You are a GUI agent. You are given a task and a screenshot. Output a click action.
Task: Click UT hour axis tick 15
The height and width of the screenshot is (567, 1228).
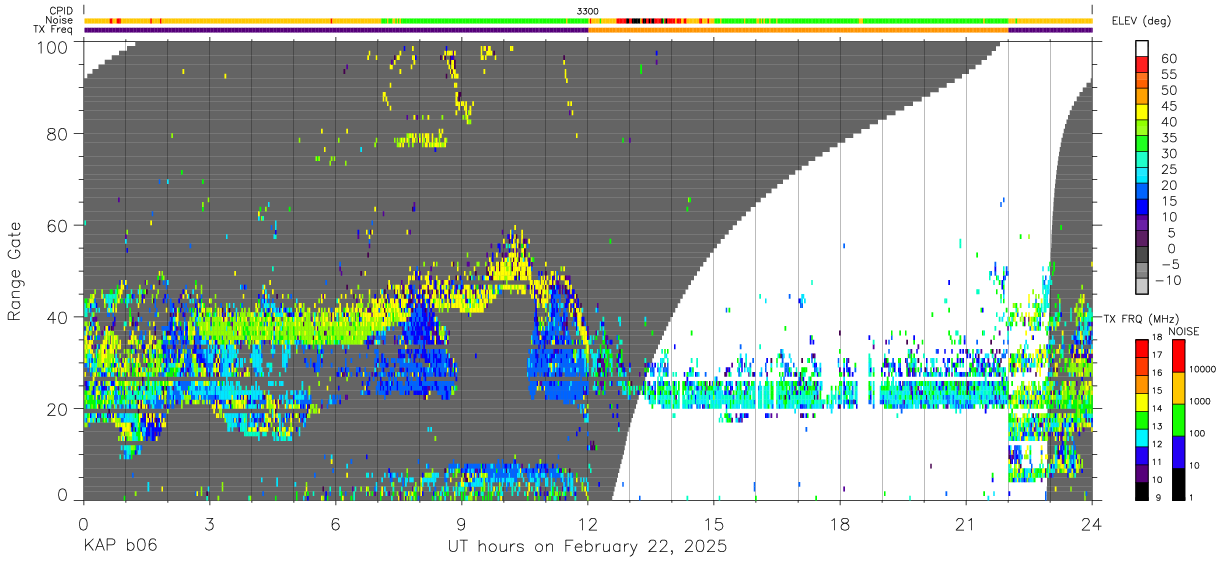coord(714,523)
